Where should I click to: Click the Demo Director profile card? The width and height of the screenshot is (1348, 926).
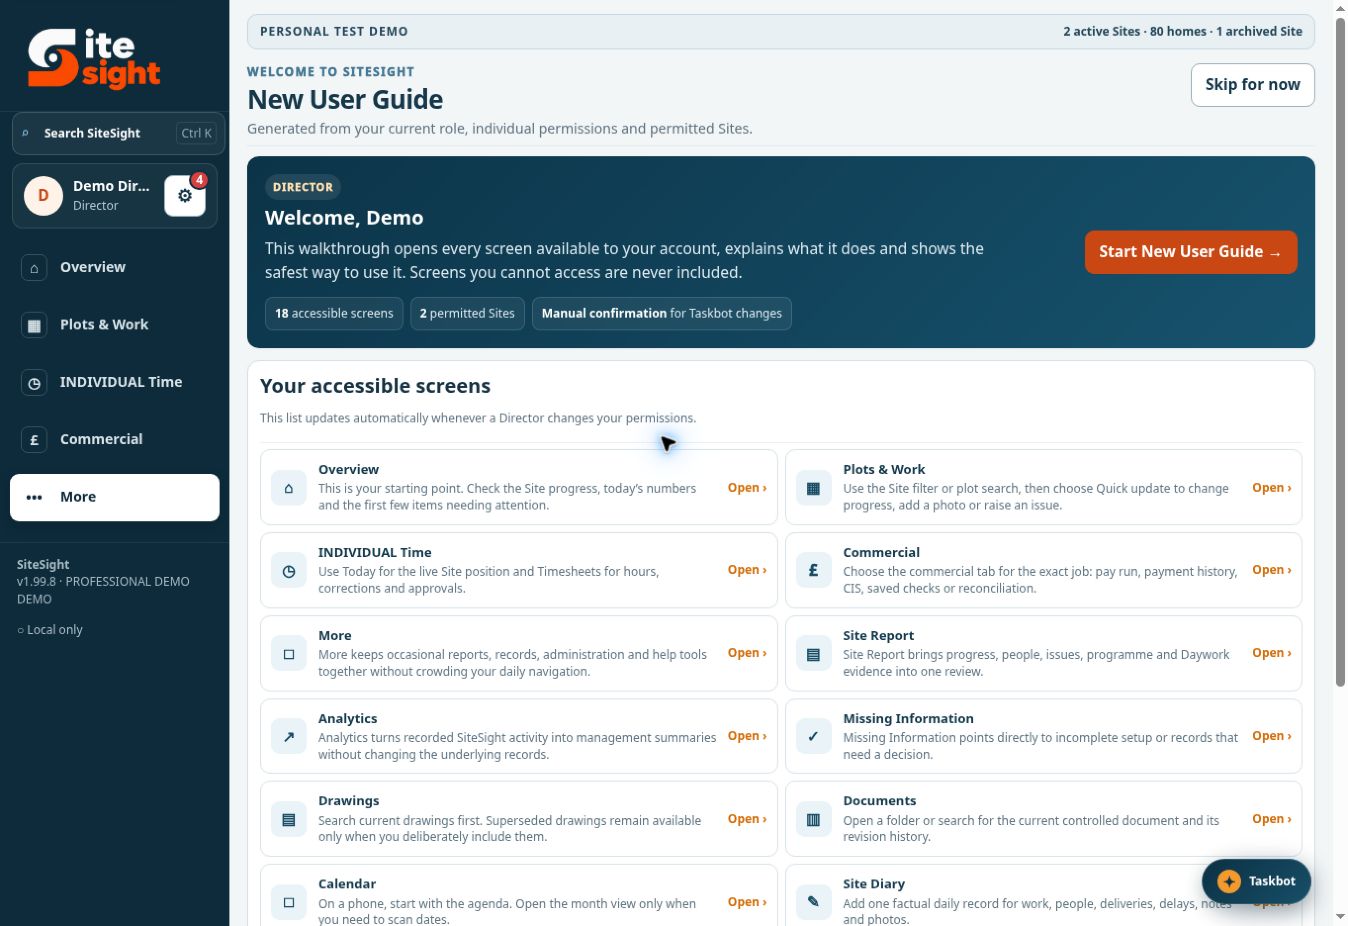click(x=115, y=196)
